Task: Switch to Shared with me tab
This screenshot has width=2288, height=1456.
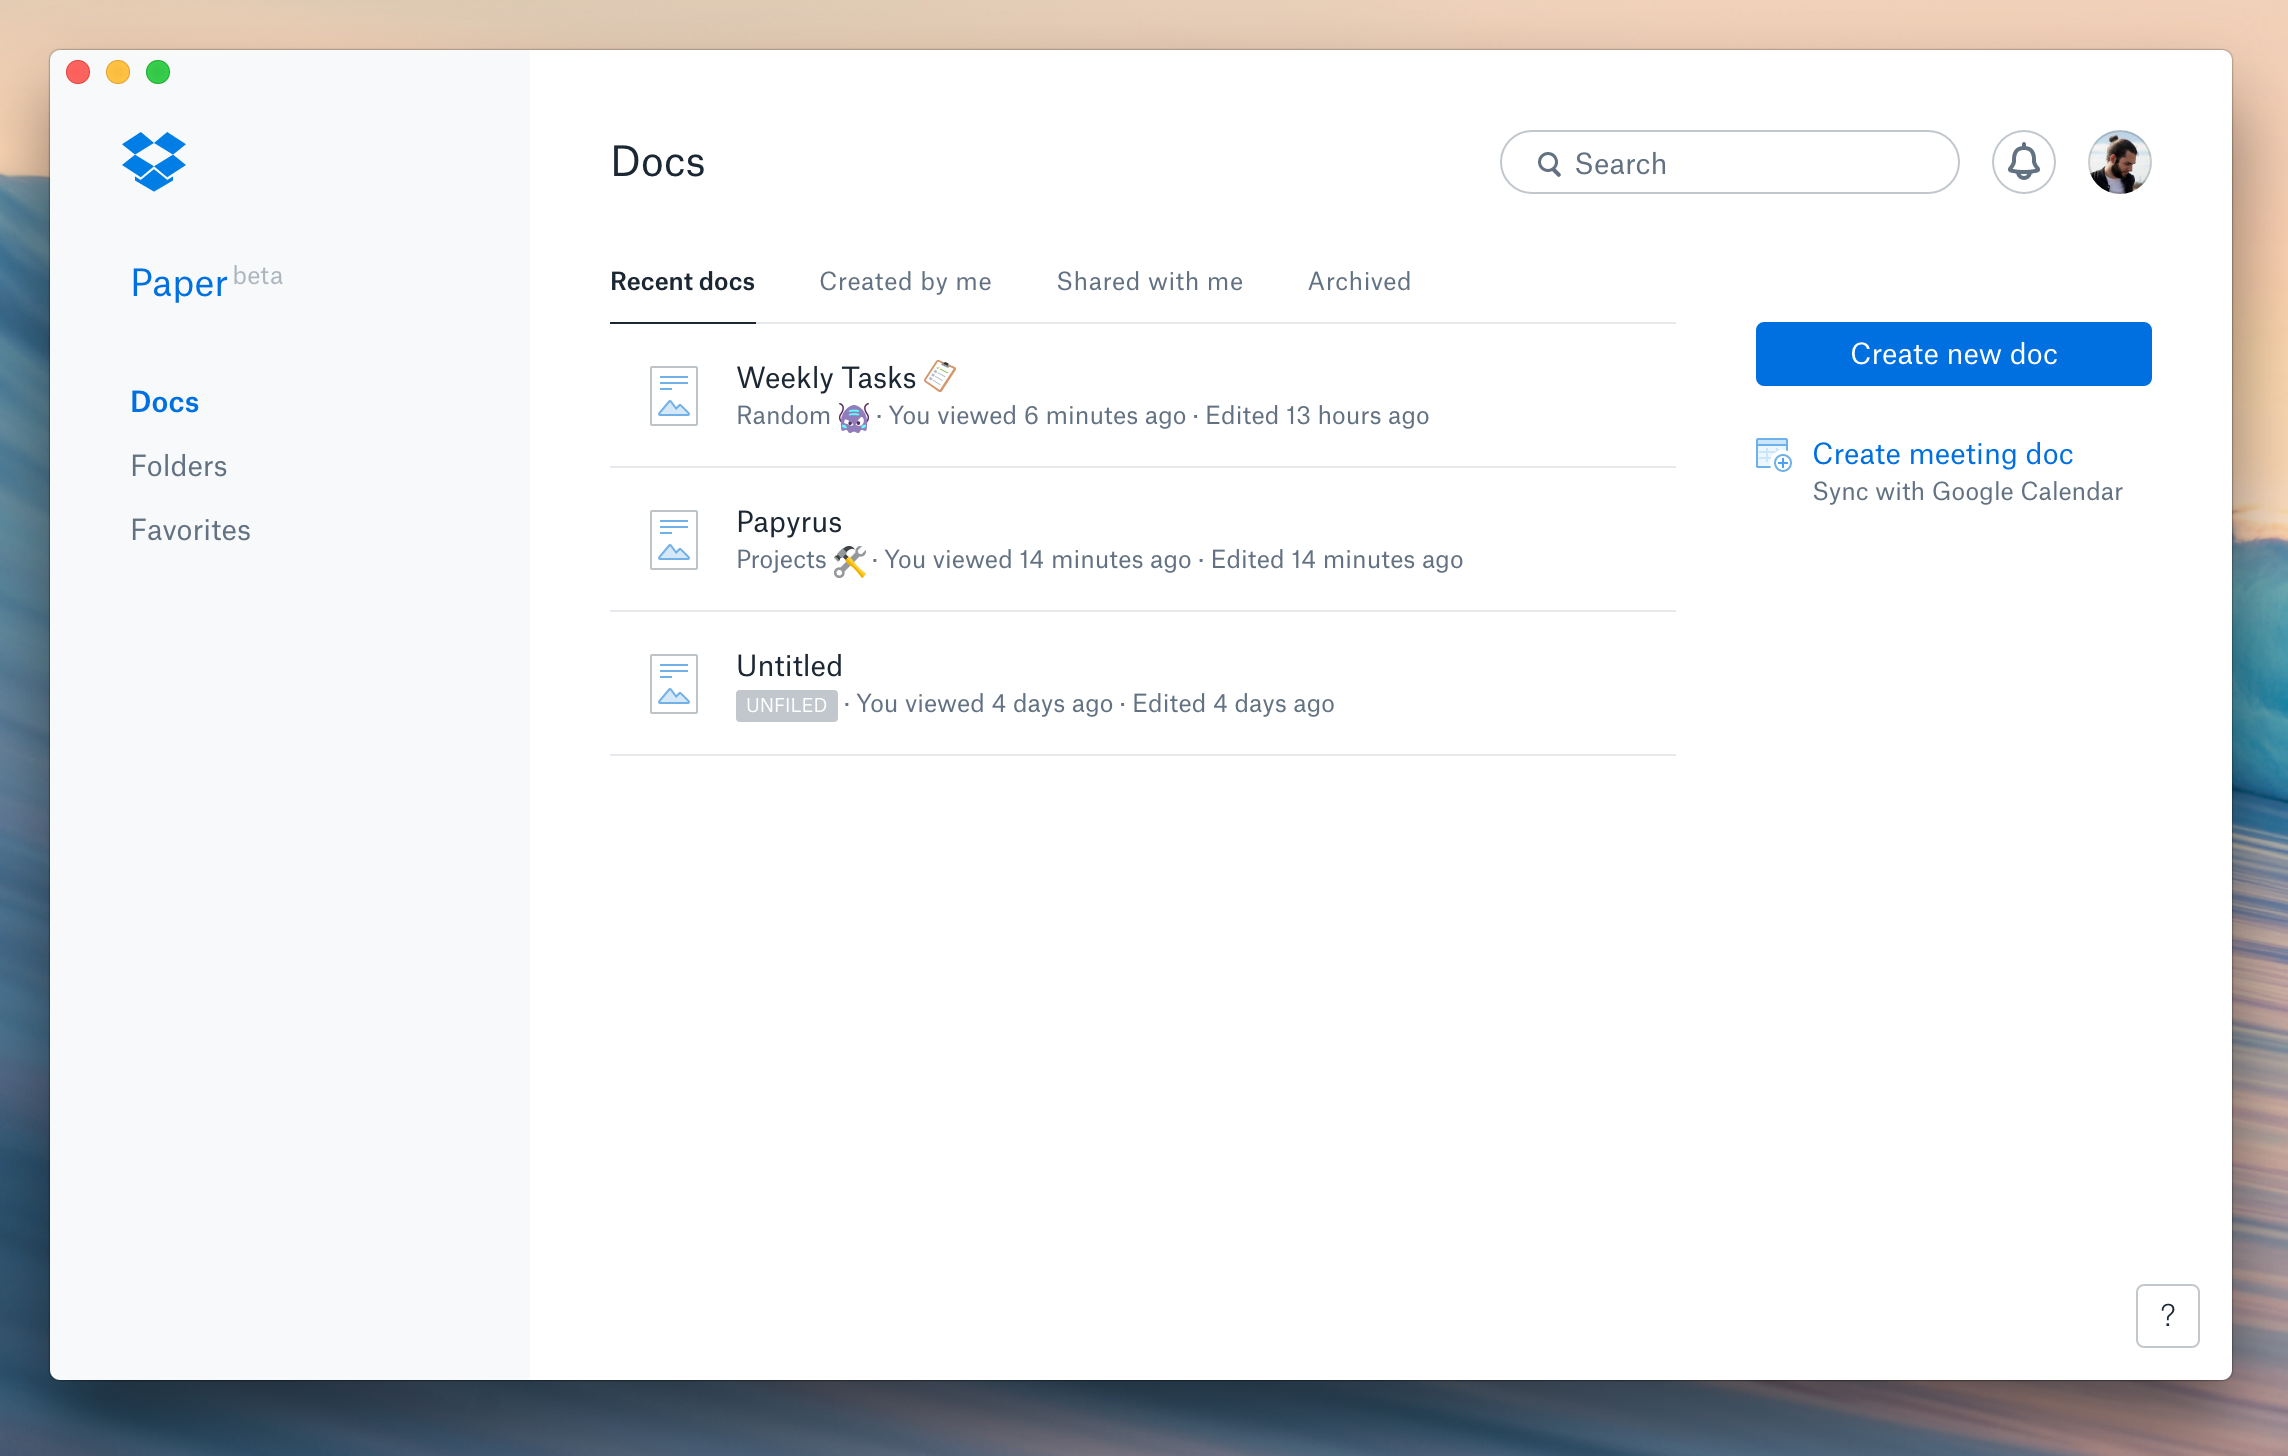Action: [1149, 282]
